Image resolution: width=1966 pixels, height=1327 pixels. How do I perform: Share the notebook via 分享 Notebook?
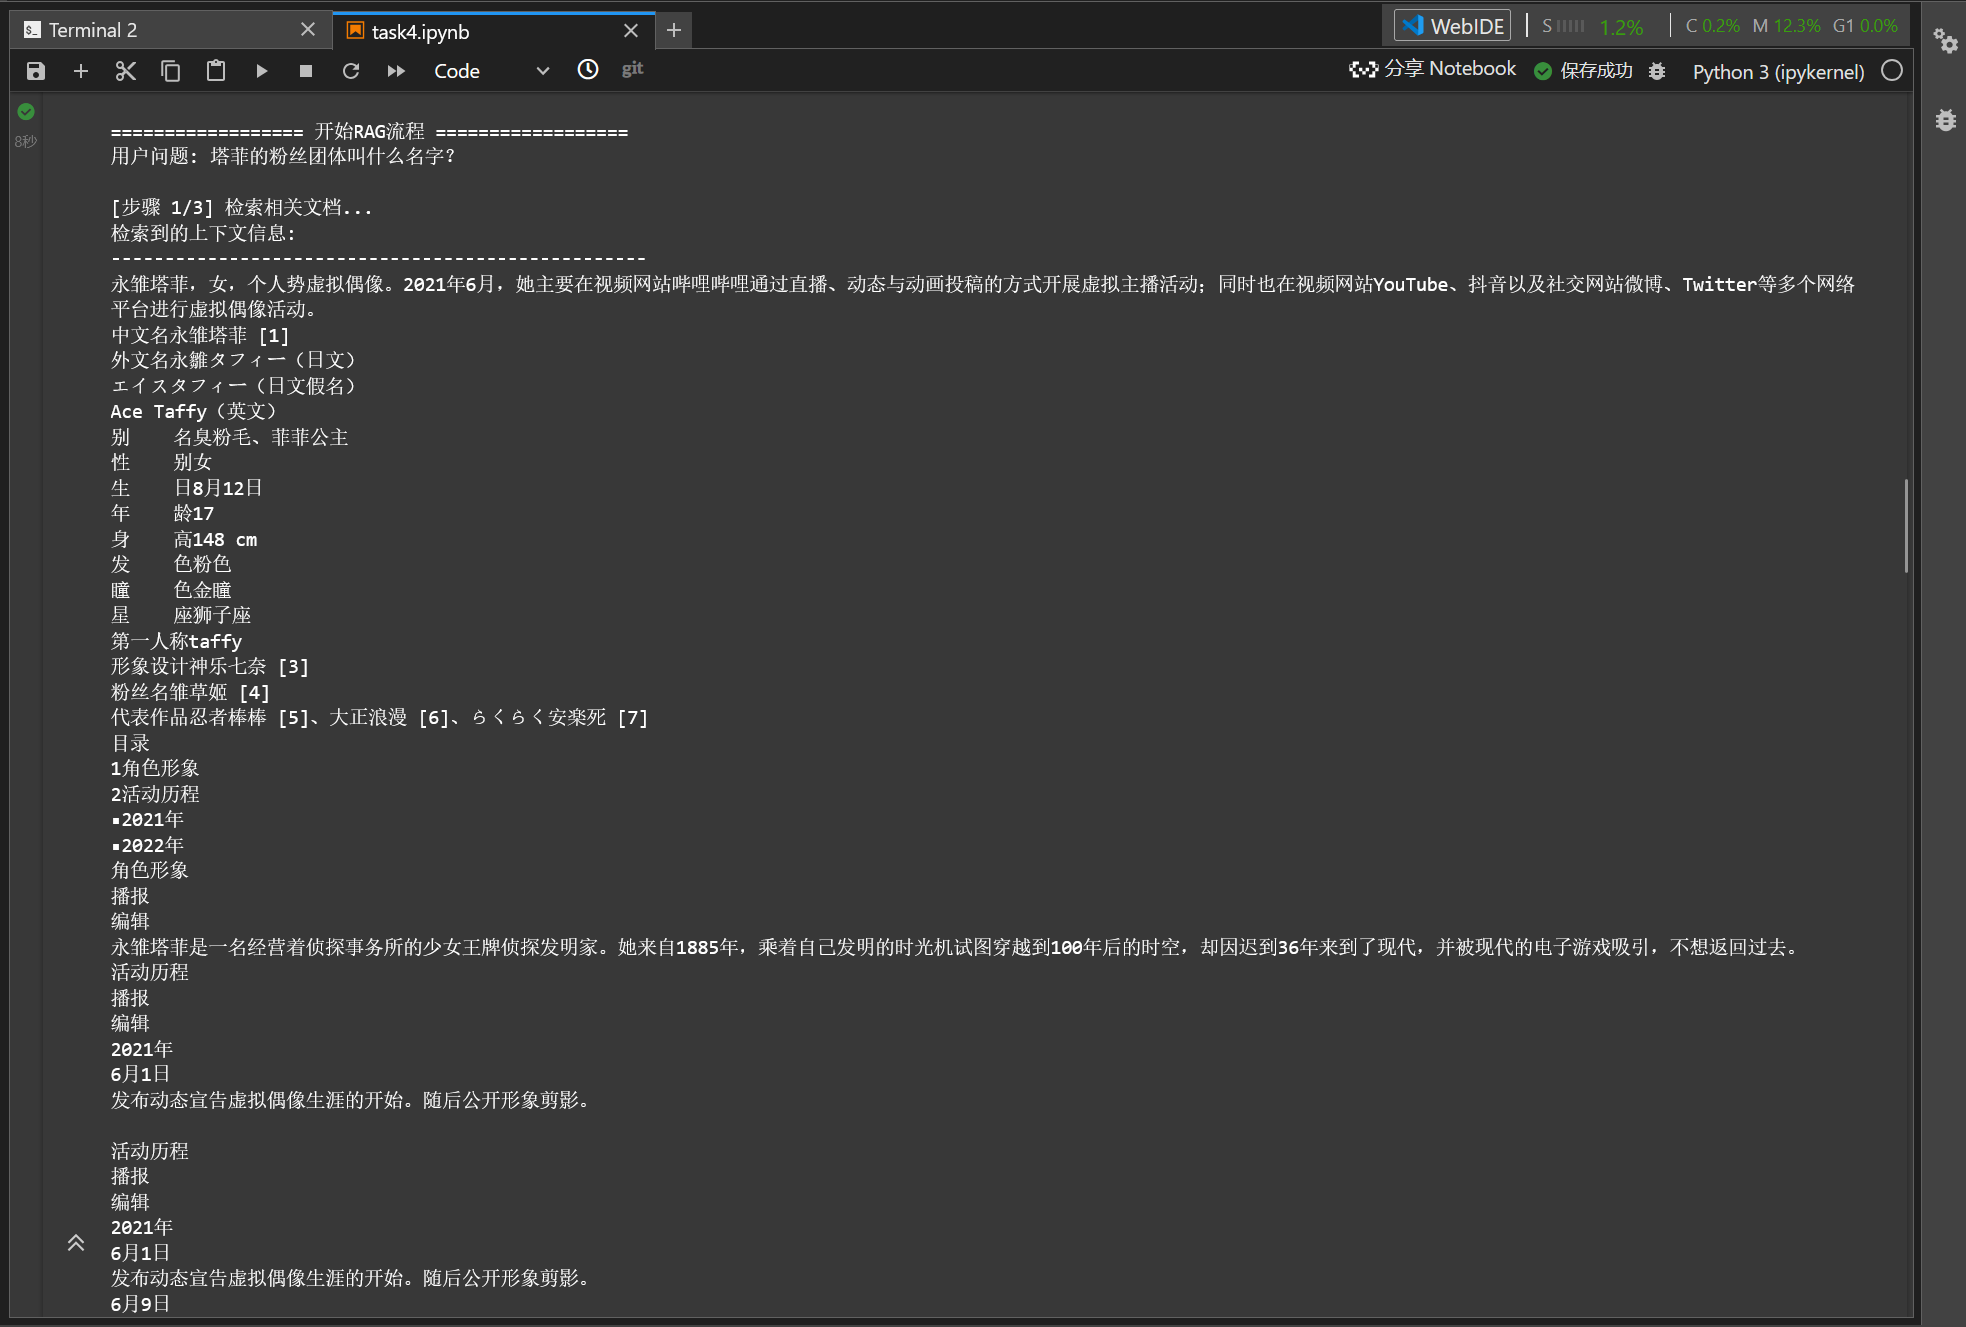1433,69
